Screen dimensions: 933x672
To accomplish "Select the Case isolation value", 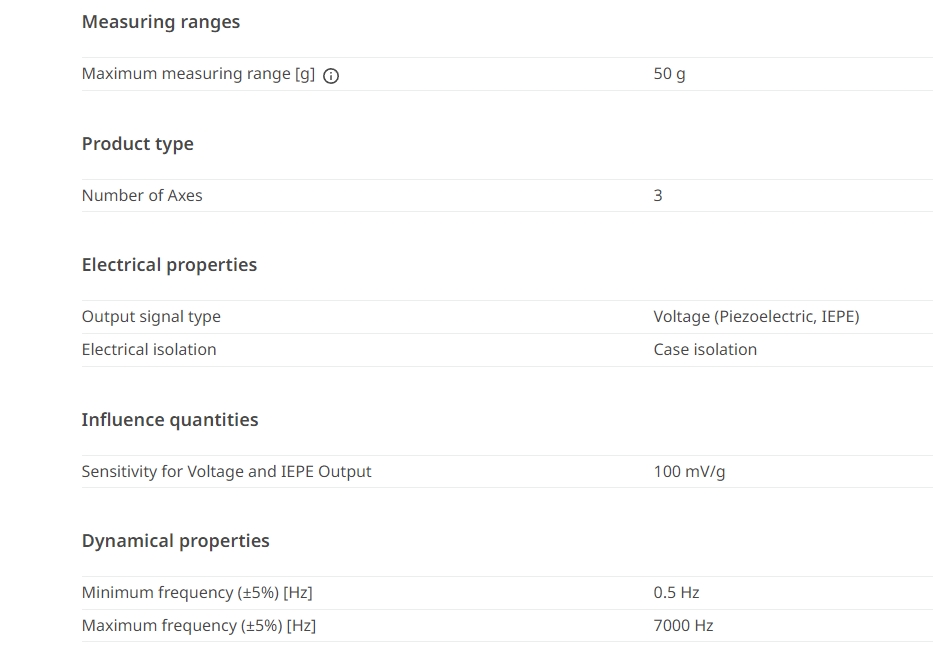I will (705, 349).
